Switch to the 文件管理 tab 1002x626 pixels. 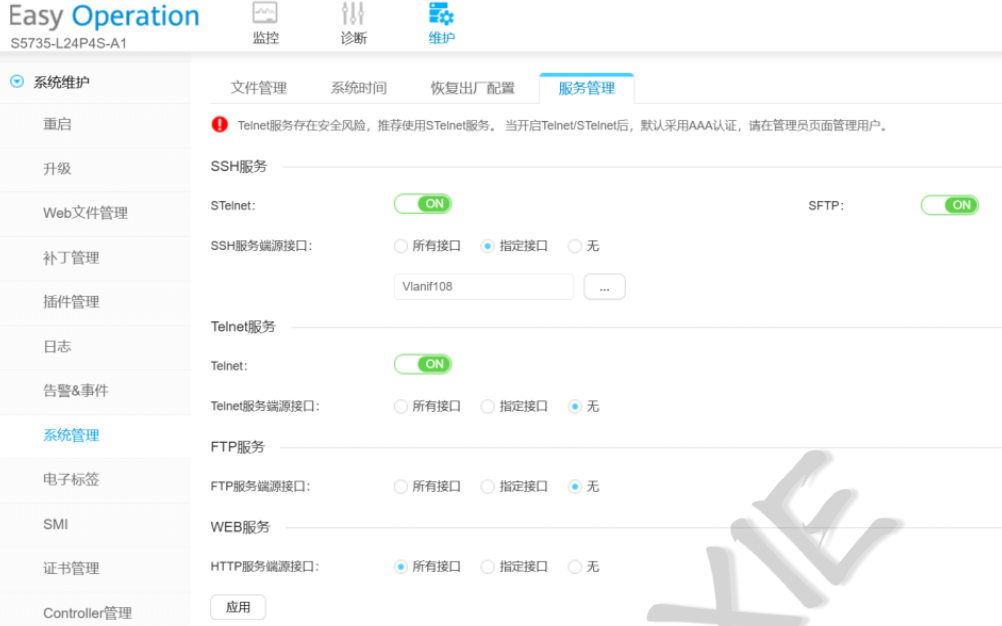coord(258,88)
